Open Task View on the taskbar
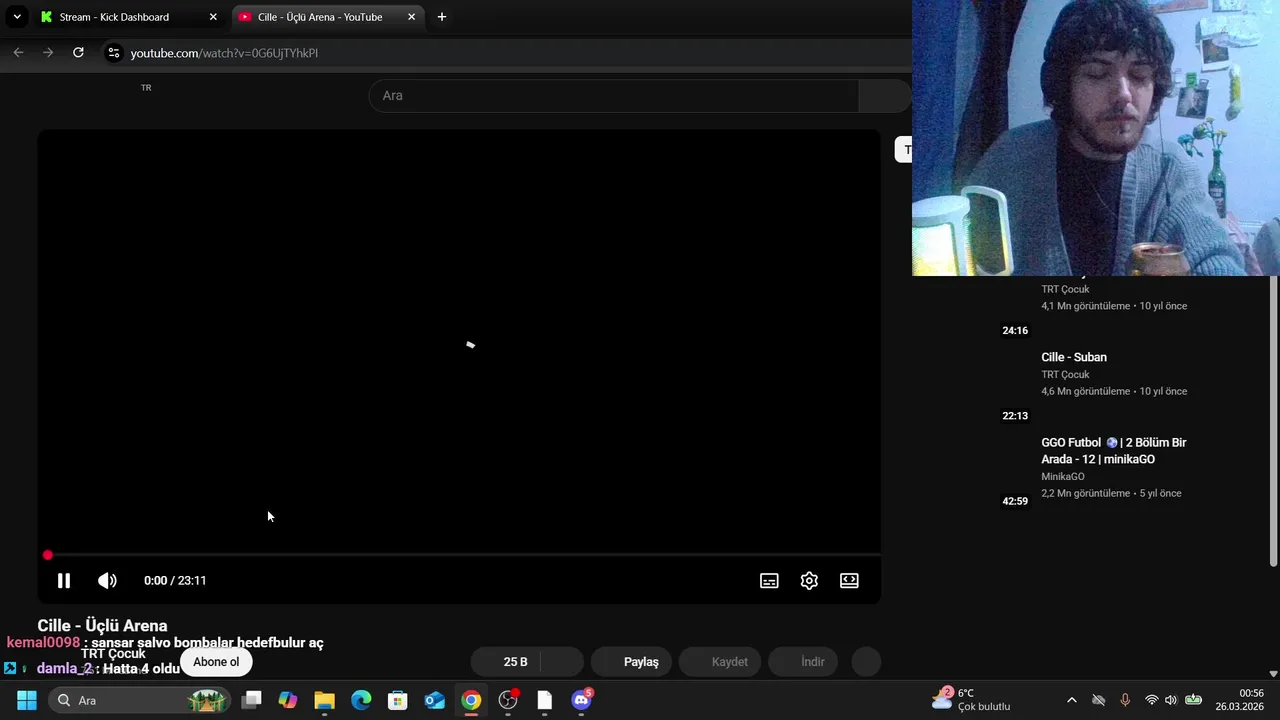The height and width of the screenshot is (720, 1280). [x=252, y=700]
